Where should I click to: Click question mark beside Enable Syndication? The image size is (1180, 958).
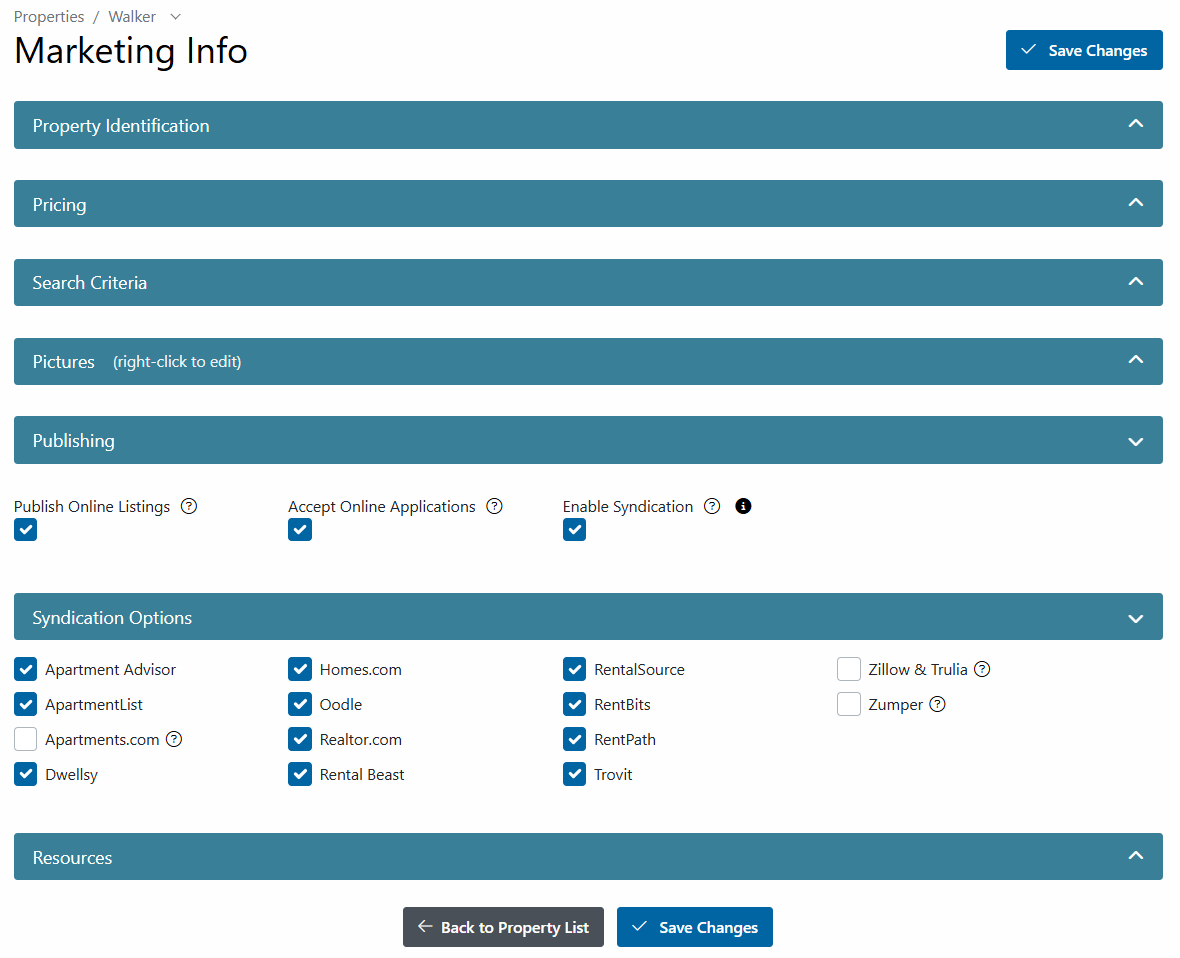coord(712,506)
